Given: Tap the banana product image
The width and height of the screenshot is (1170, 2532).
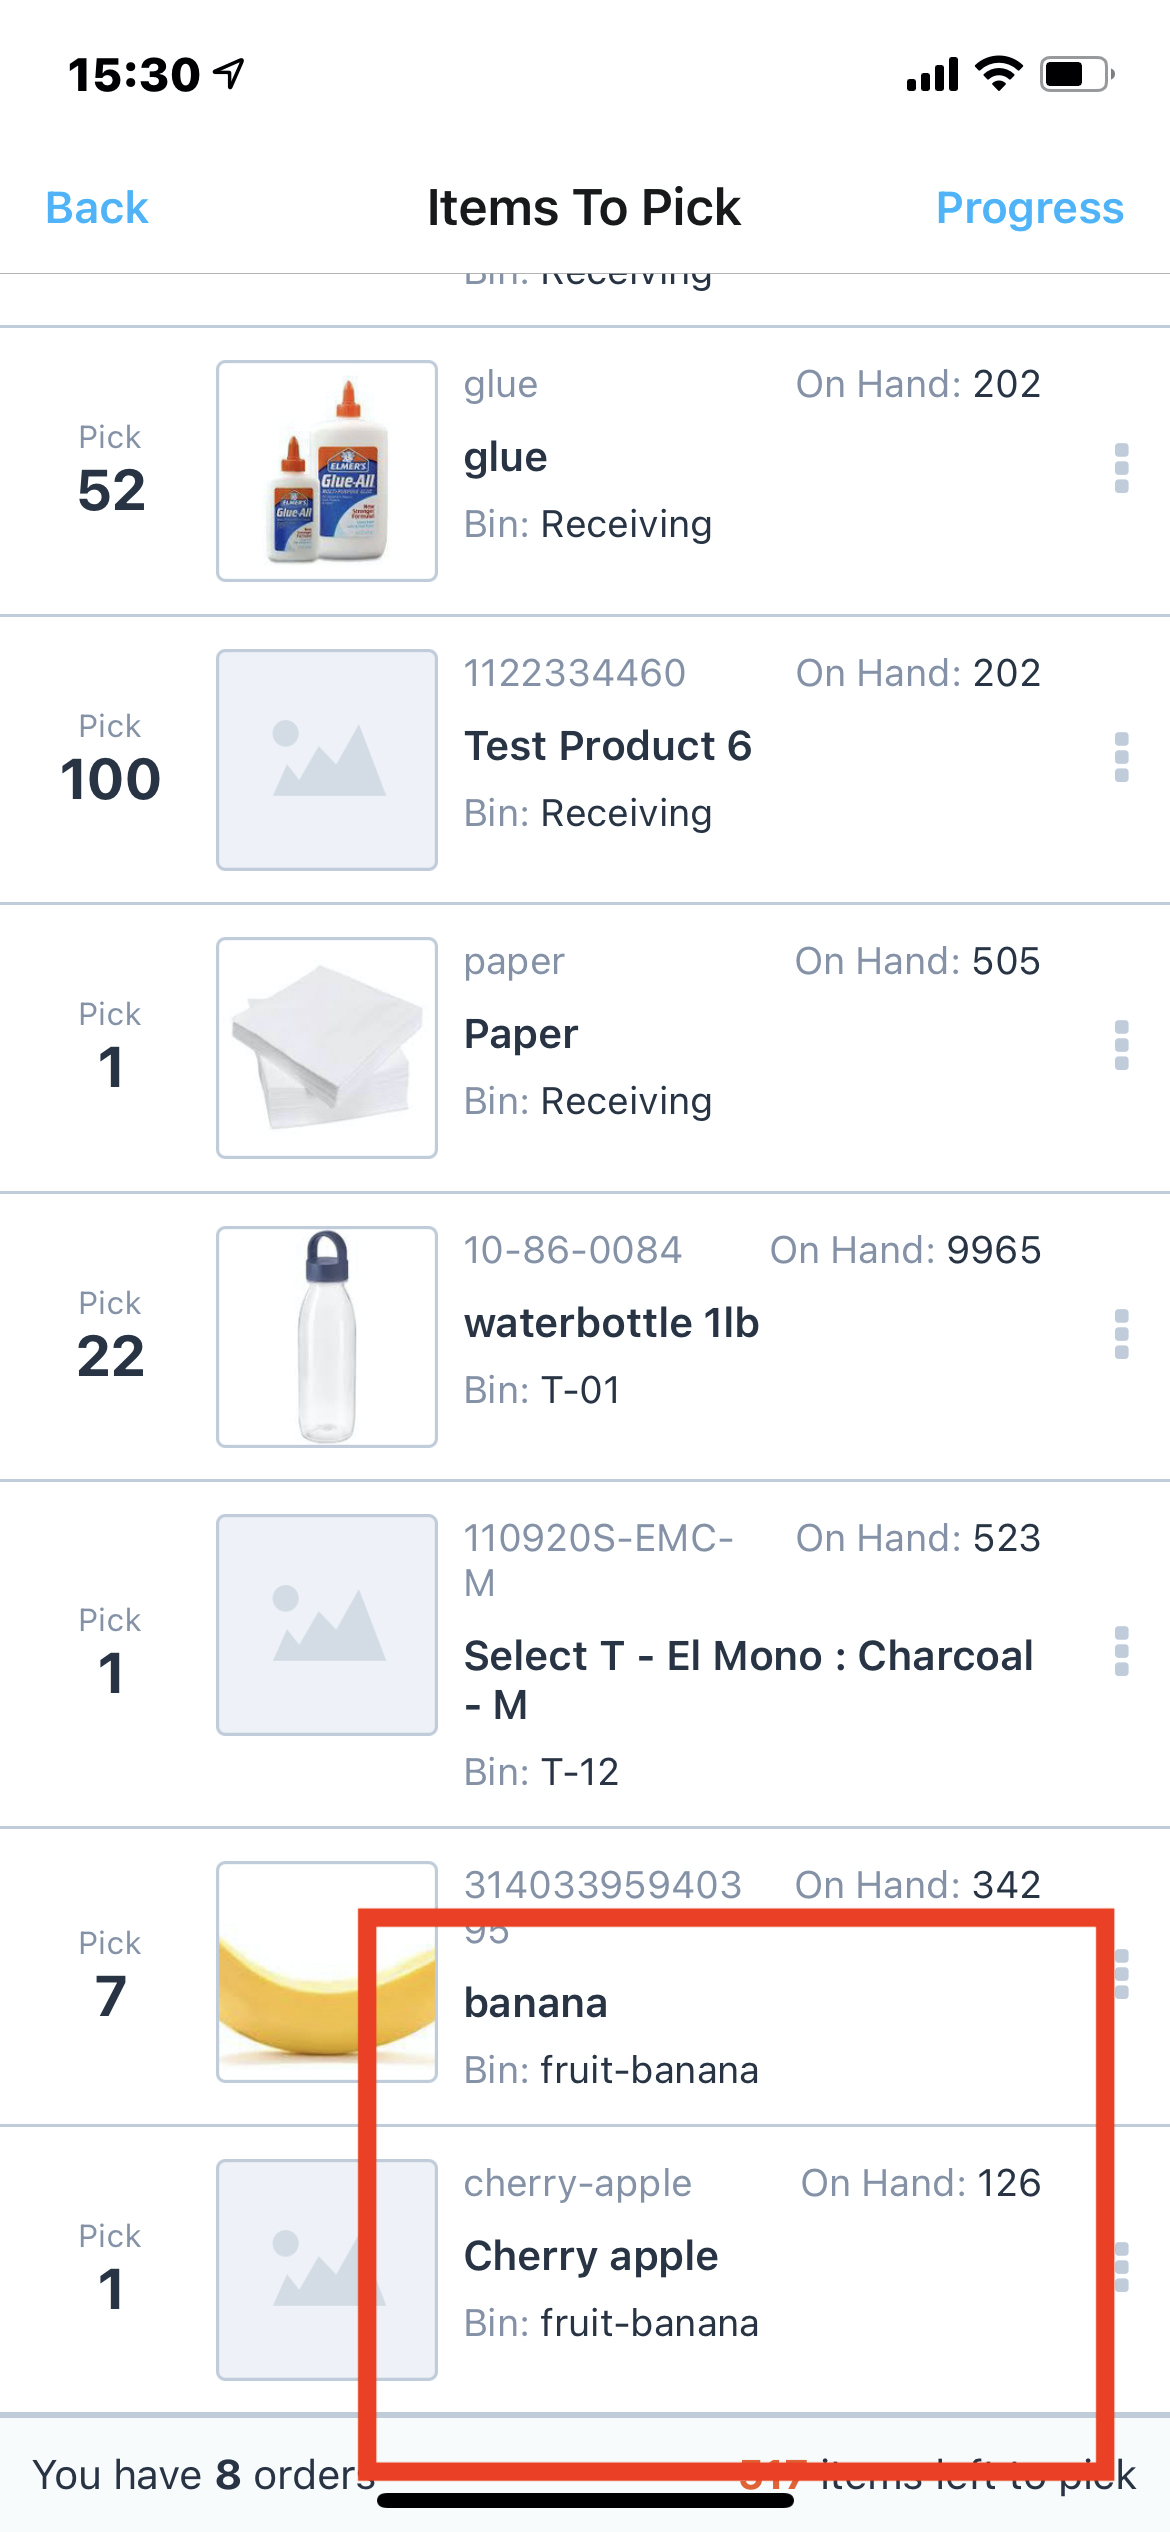Looking at the screenshot, I should pyautogui.click(x=327, y=1972).
